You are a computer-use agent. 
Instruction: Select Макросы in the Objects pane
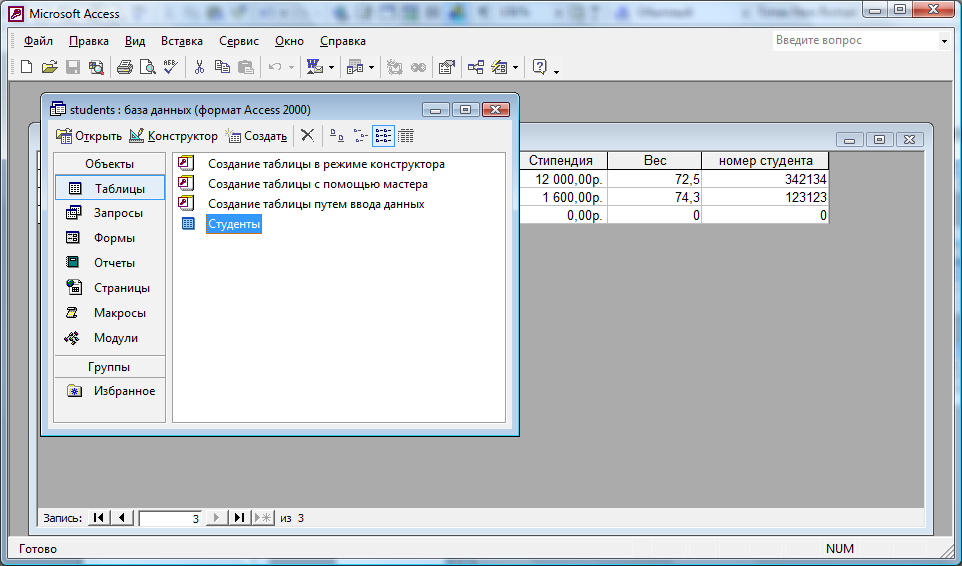pos(110,313)
